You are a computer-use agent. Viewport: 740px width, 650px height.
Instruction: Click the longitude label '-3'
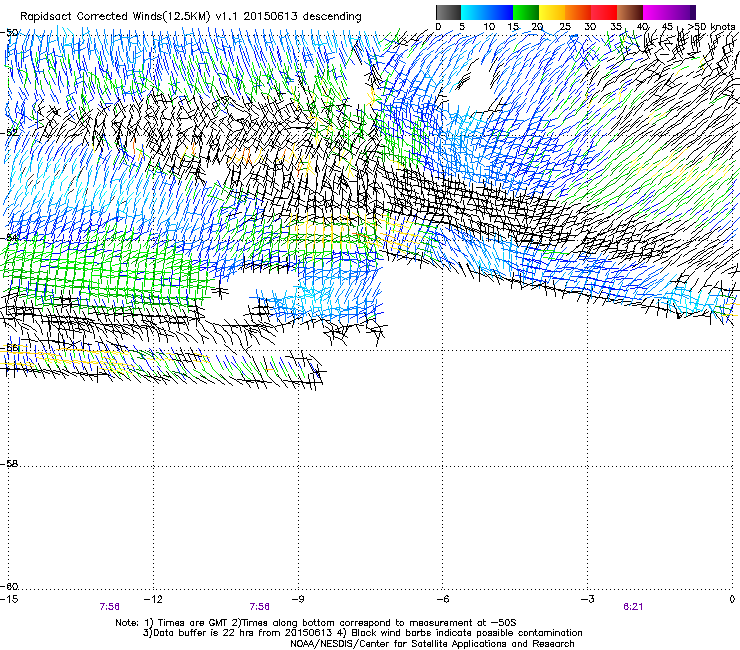pyautogui.click(x=587, y=599)
